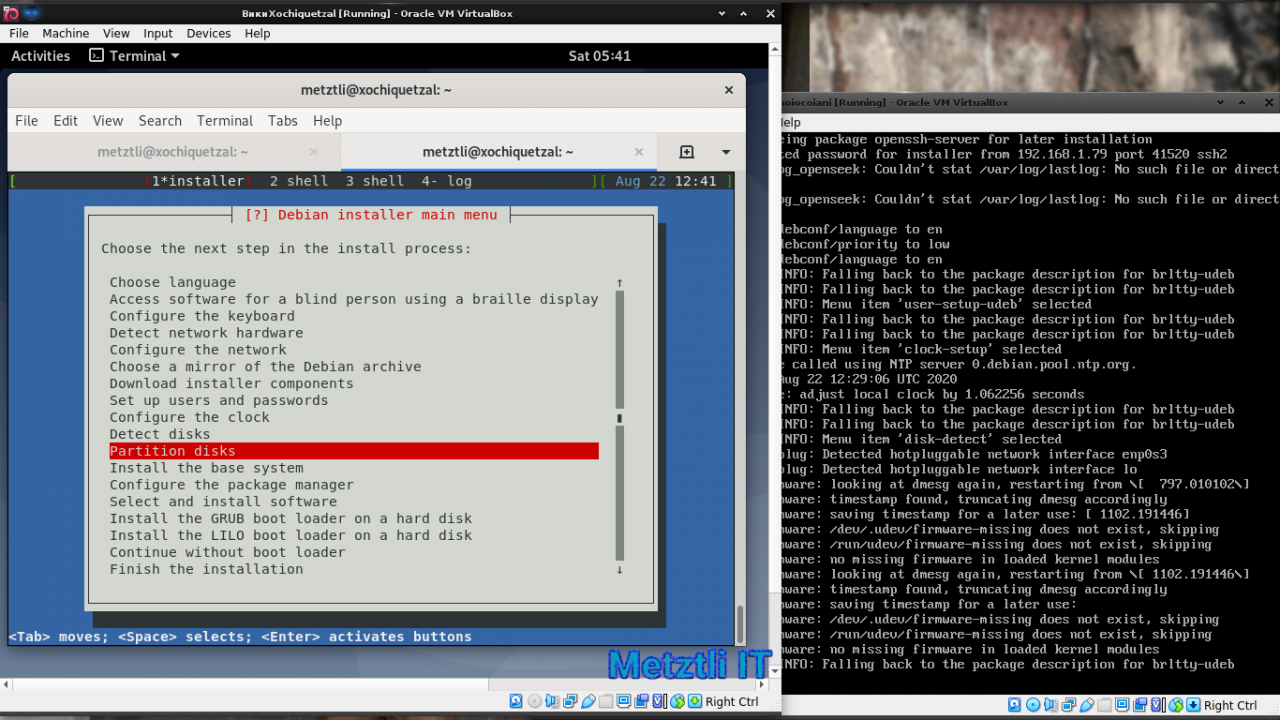Click USB indicator in Xochiquetzal status bar

(x=588, y=701)
